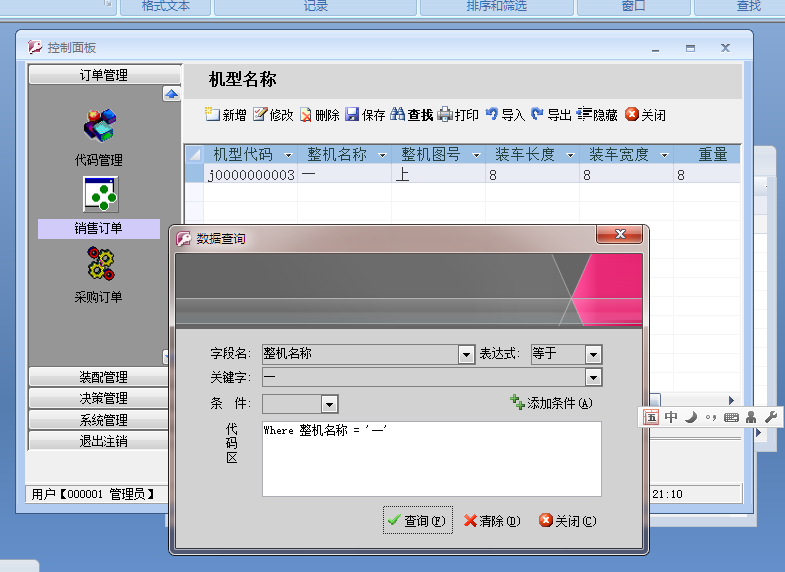
Task: Open the 整机图号 column filter dropdown
Action: [x=476, y=155]
